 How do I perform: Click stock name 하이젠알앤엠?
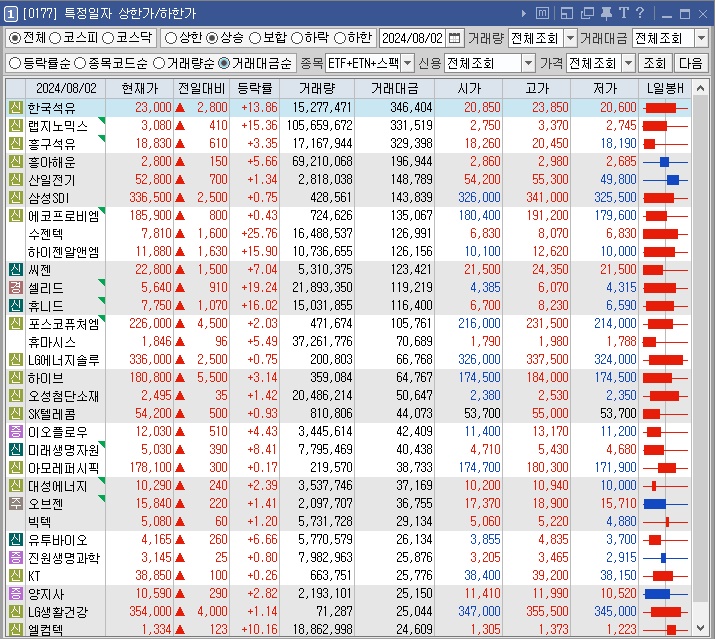(63, 252)
